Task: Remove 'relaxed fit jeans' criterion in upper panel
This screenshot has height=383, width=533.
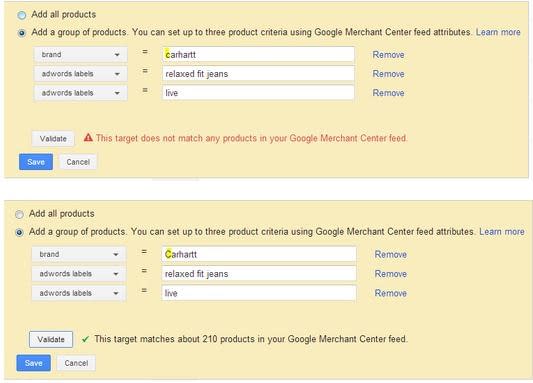Action: coord(388,74)
